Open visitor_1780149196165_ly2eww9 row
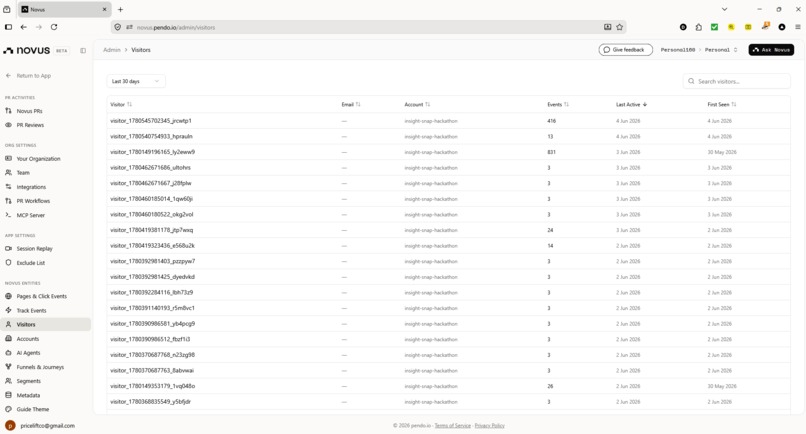 point(448,152)
